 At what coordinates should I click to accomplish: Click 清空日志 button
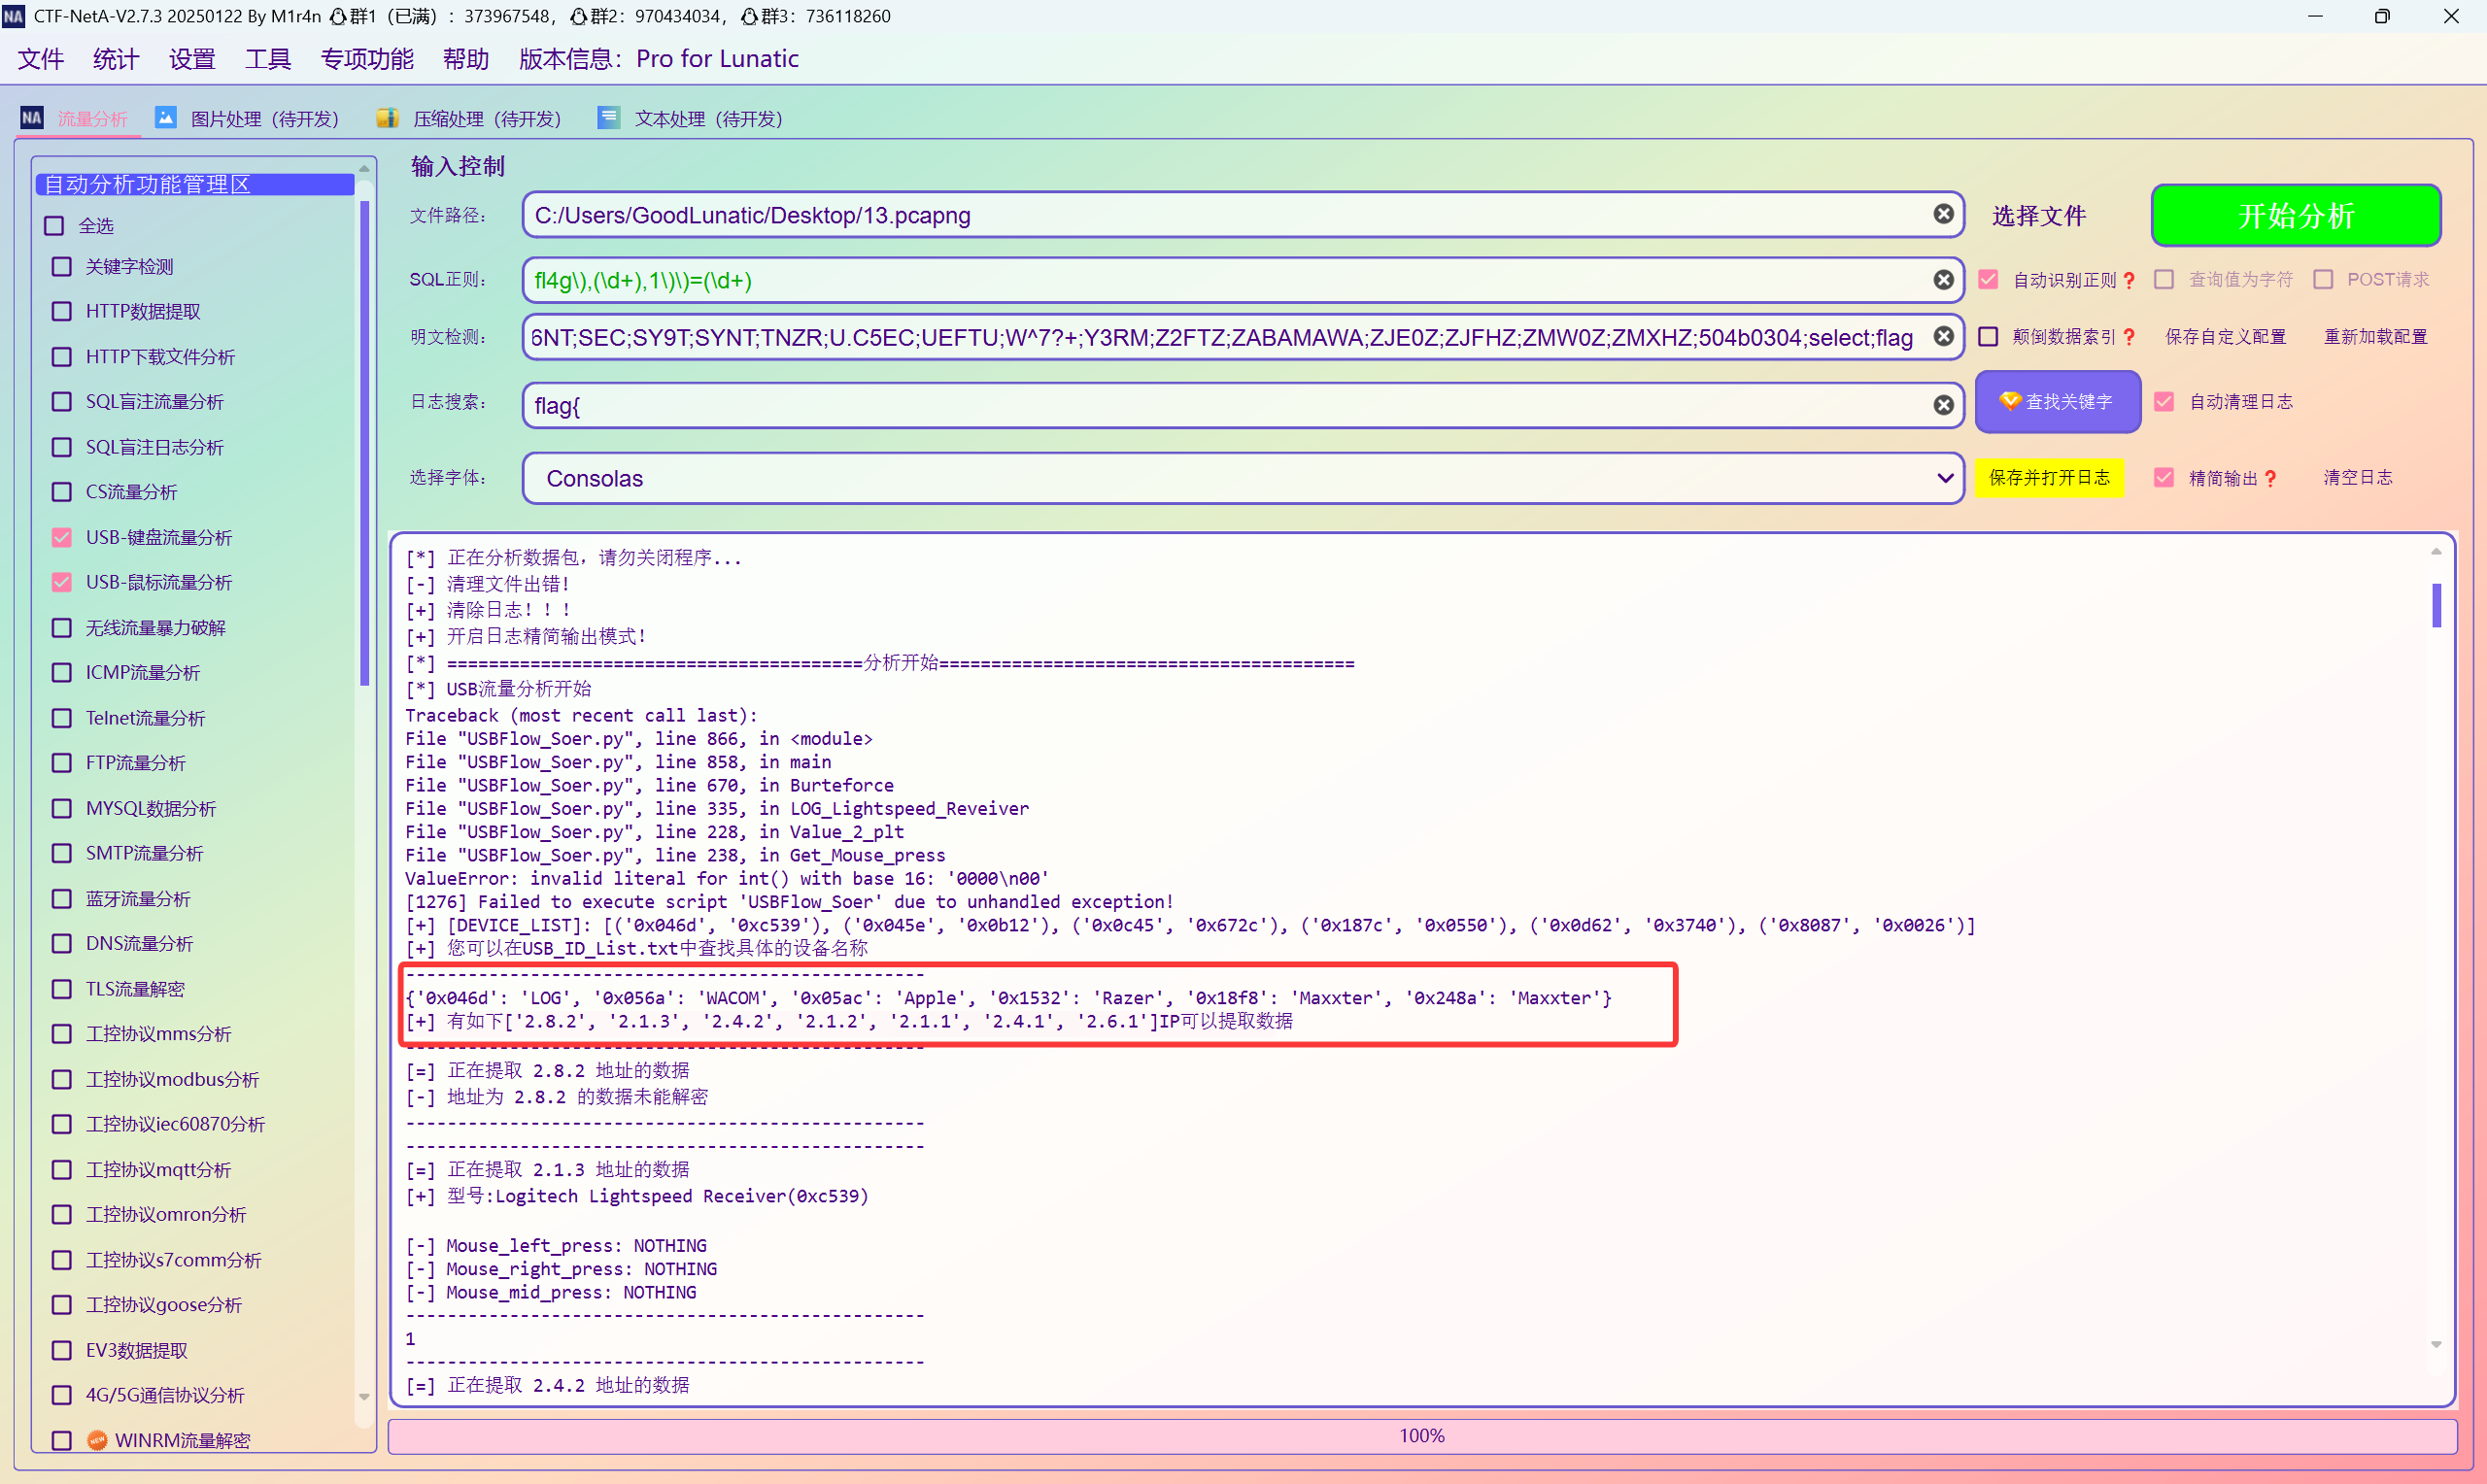2357,478
